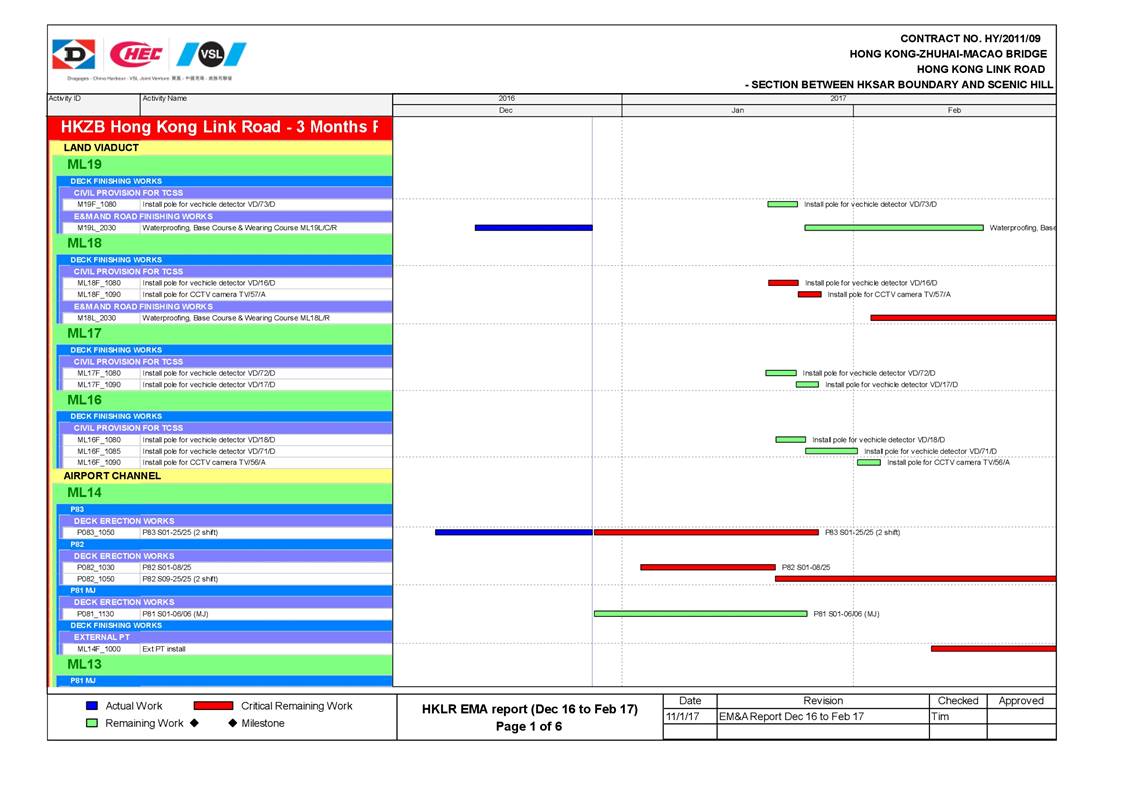Click the red bar for M18L_2030 waterproofing
The image size is (1123, 793).
963,318
